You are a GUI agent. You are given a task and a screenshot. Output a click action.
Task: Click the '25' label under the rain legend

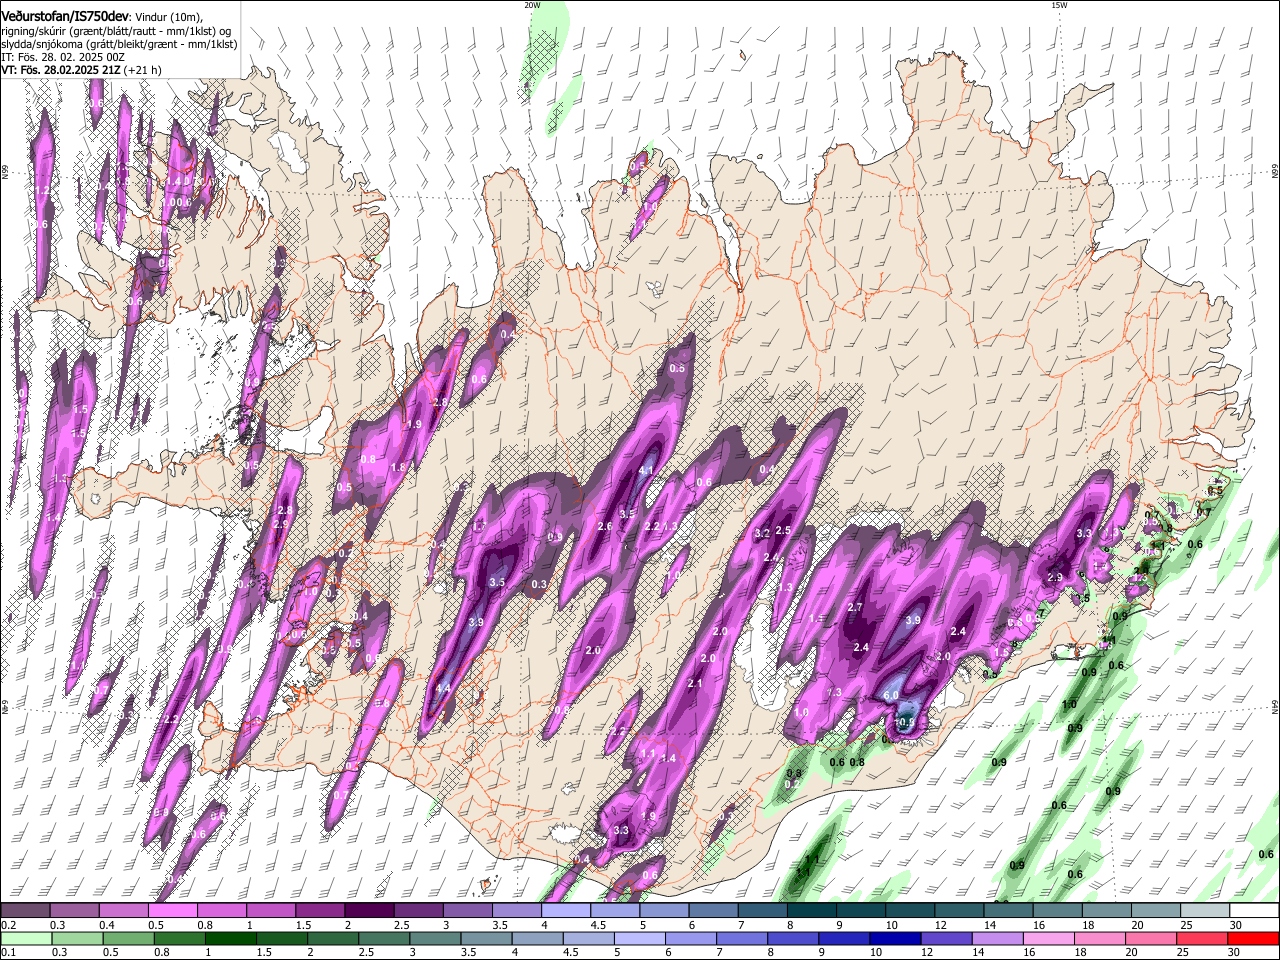1185,952
